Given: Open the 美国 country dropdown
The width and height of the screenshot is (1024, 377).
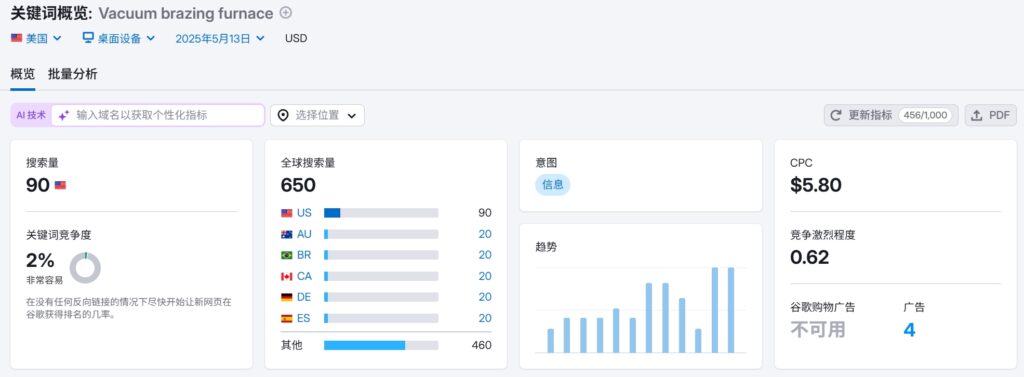Looking at the screenshot, I should coord(37,39).
